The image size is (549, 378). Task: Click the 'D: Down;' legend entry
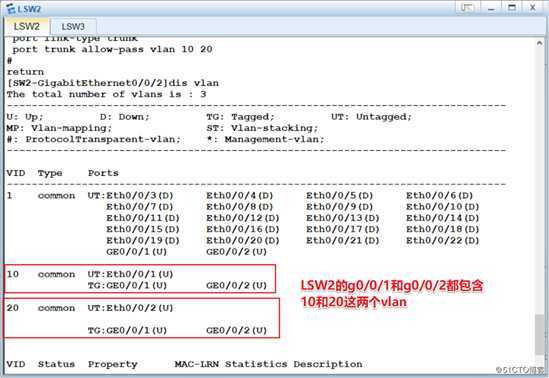(x=125, y=117)
